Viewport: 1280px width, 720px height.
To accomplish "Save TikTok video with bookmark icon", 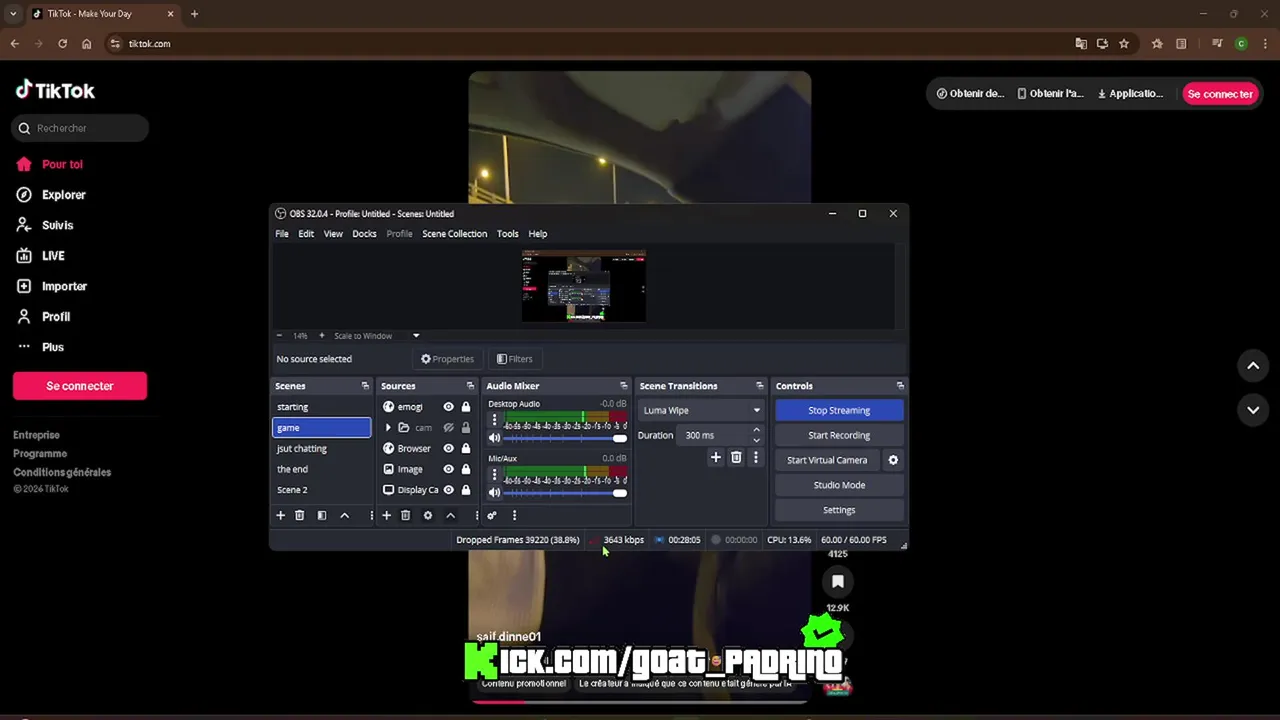I will (838, 581).
